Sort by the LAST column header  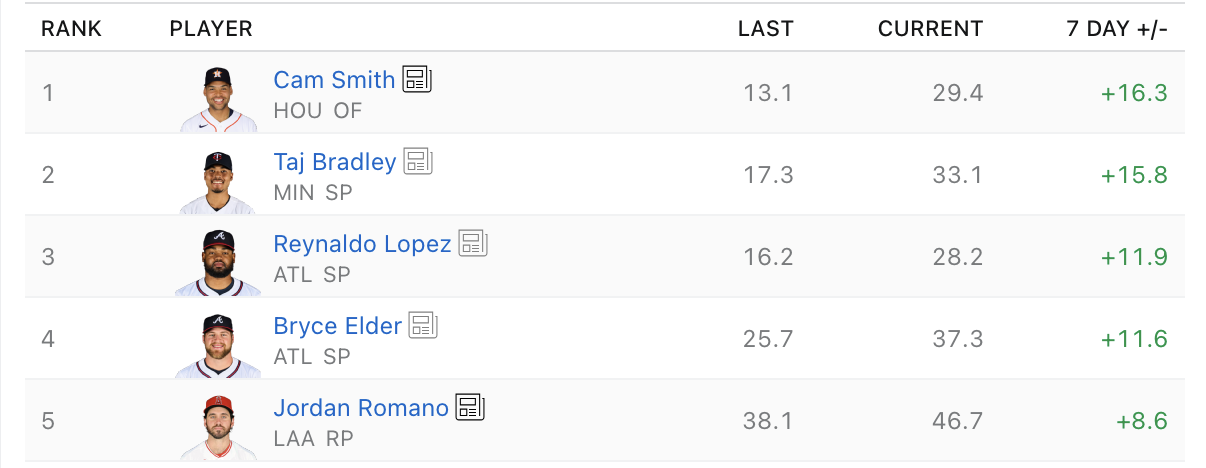click(765, 29)
